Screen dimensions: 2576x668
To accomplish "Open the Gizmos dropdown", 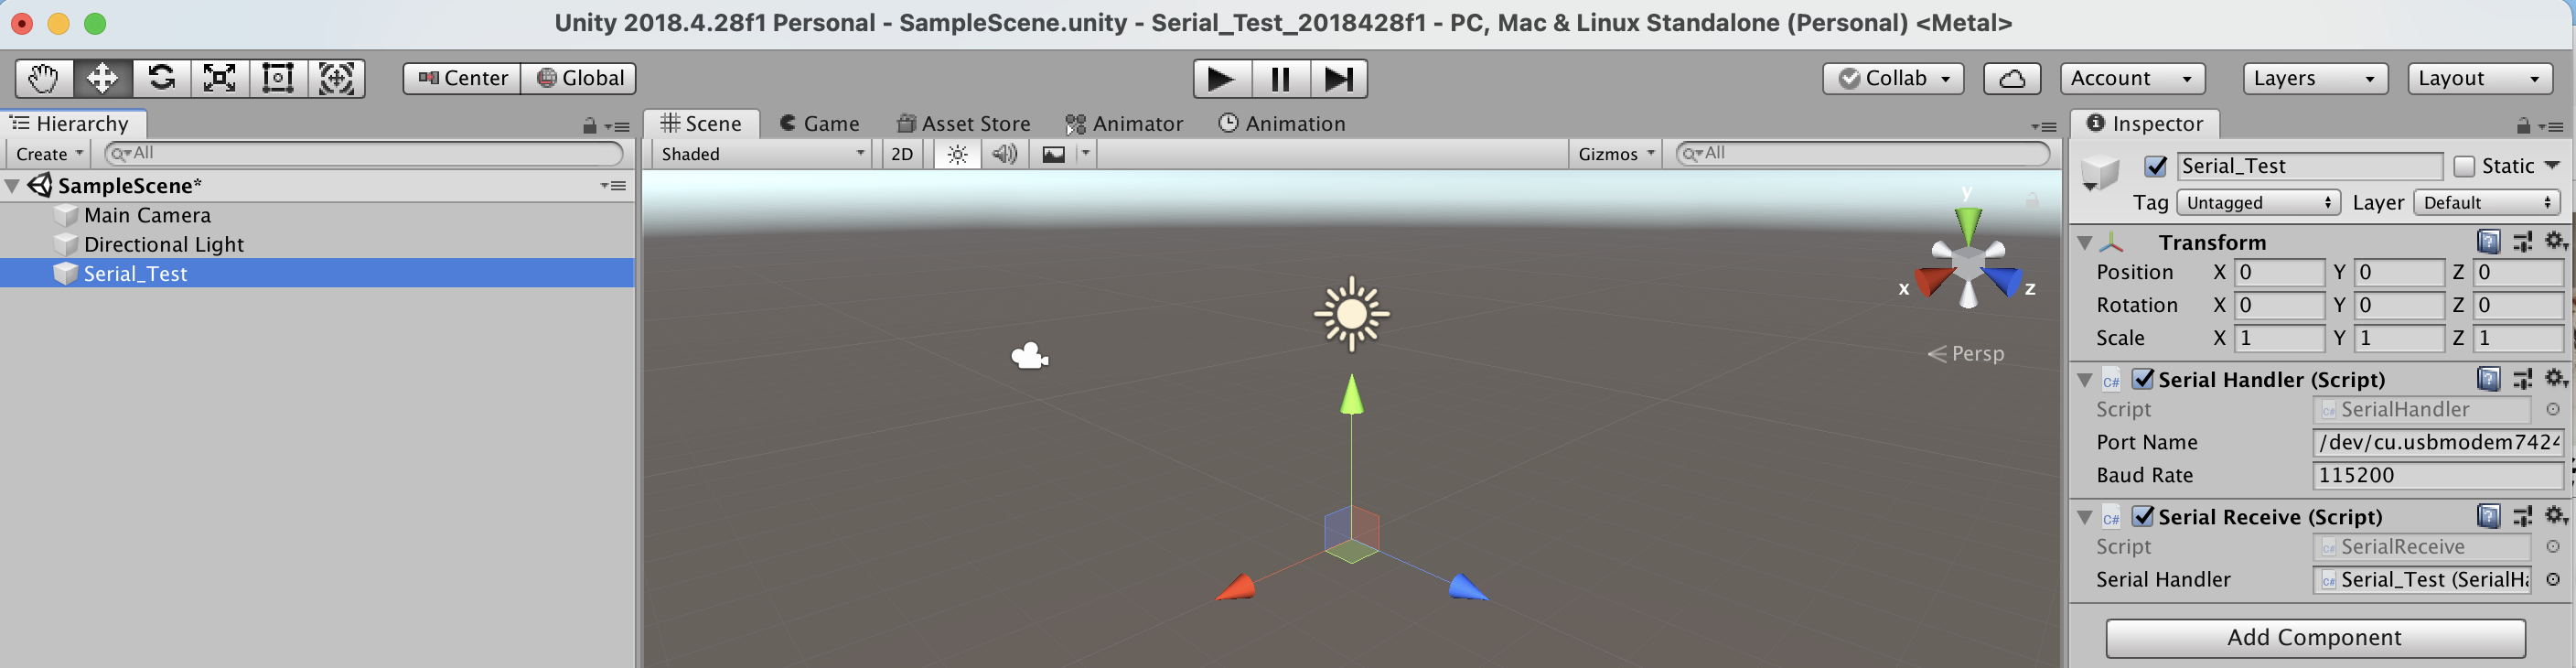I will [x=1616, y=154].
